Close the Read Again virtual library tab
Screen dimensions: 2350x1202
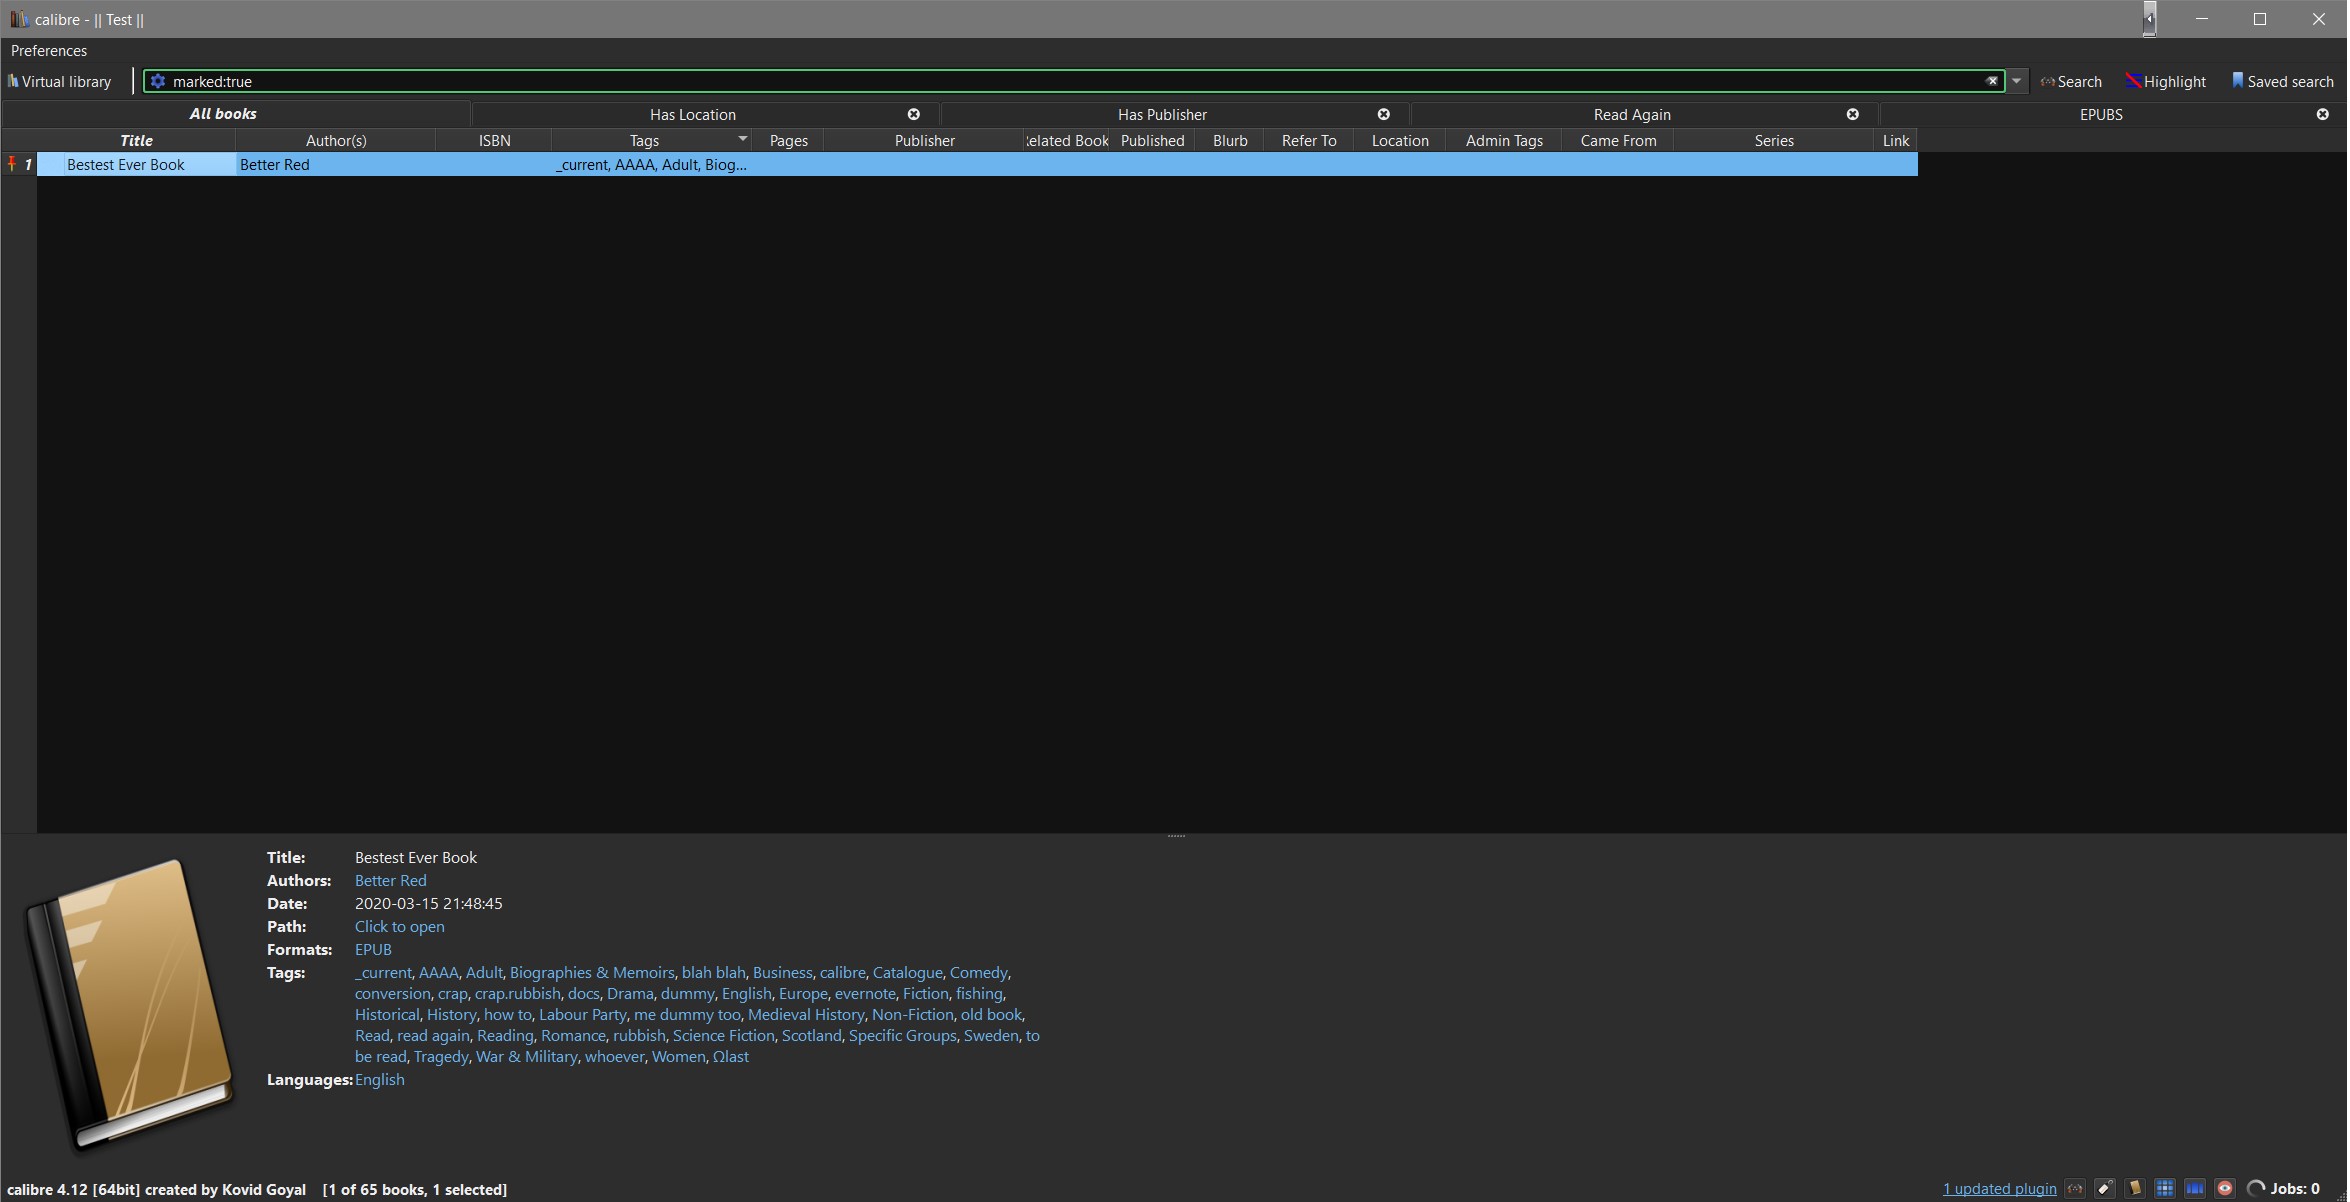coord(1854,115)
